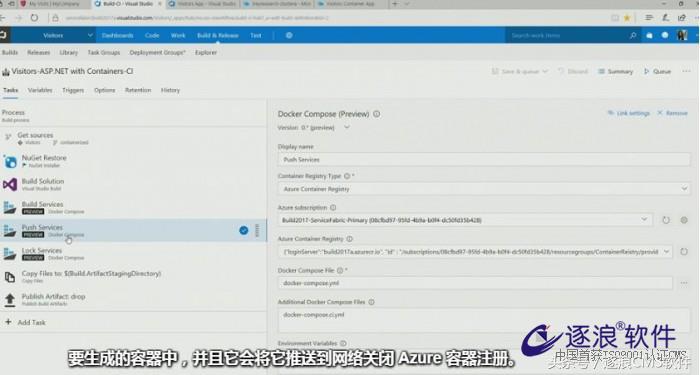Go to Task Groups page
The height and width of the screenshot is (375, 700).
(x=104, y=52)
